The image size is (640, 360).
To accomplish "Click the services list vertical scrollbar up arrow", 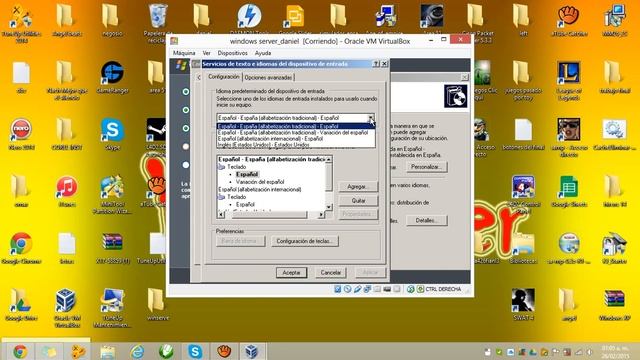I will pos(329,160).
